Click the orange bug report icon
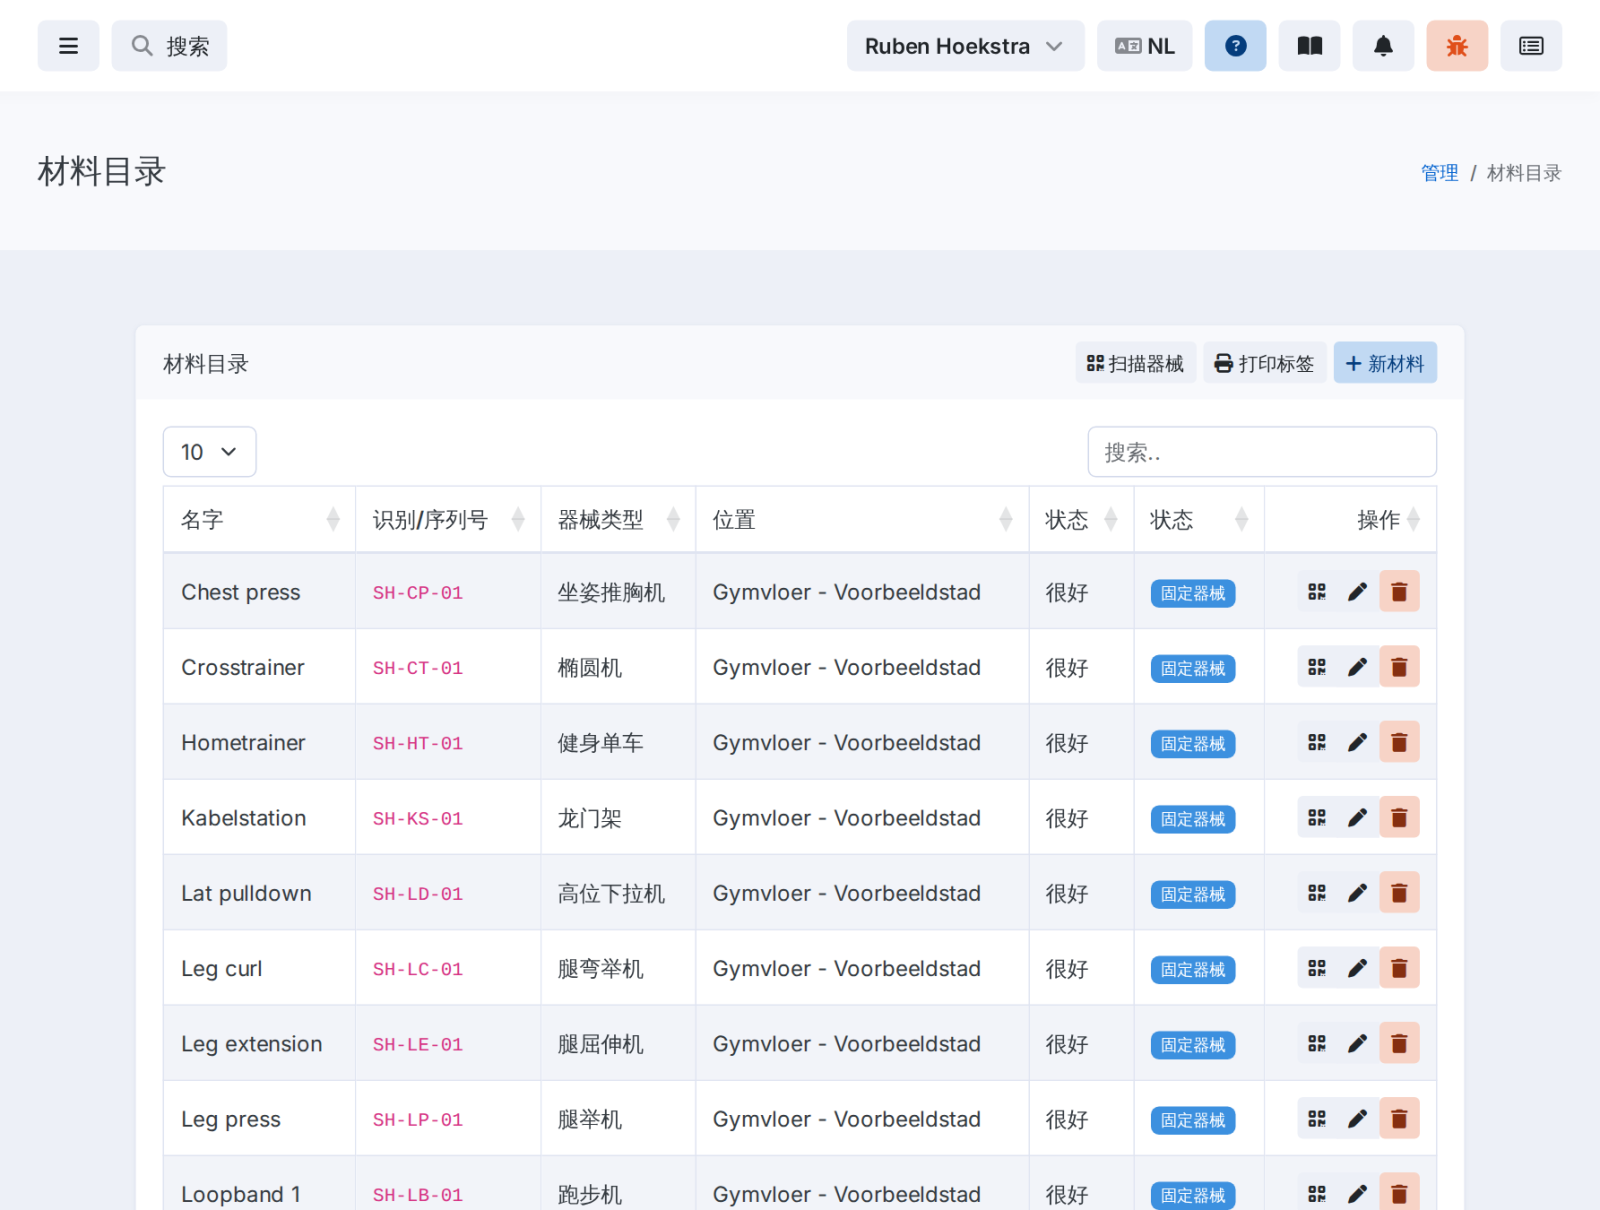 (x=1457, y=46)
